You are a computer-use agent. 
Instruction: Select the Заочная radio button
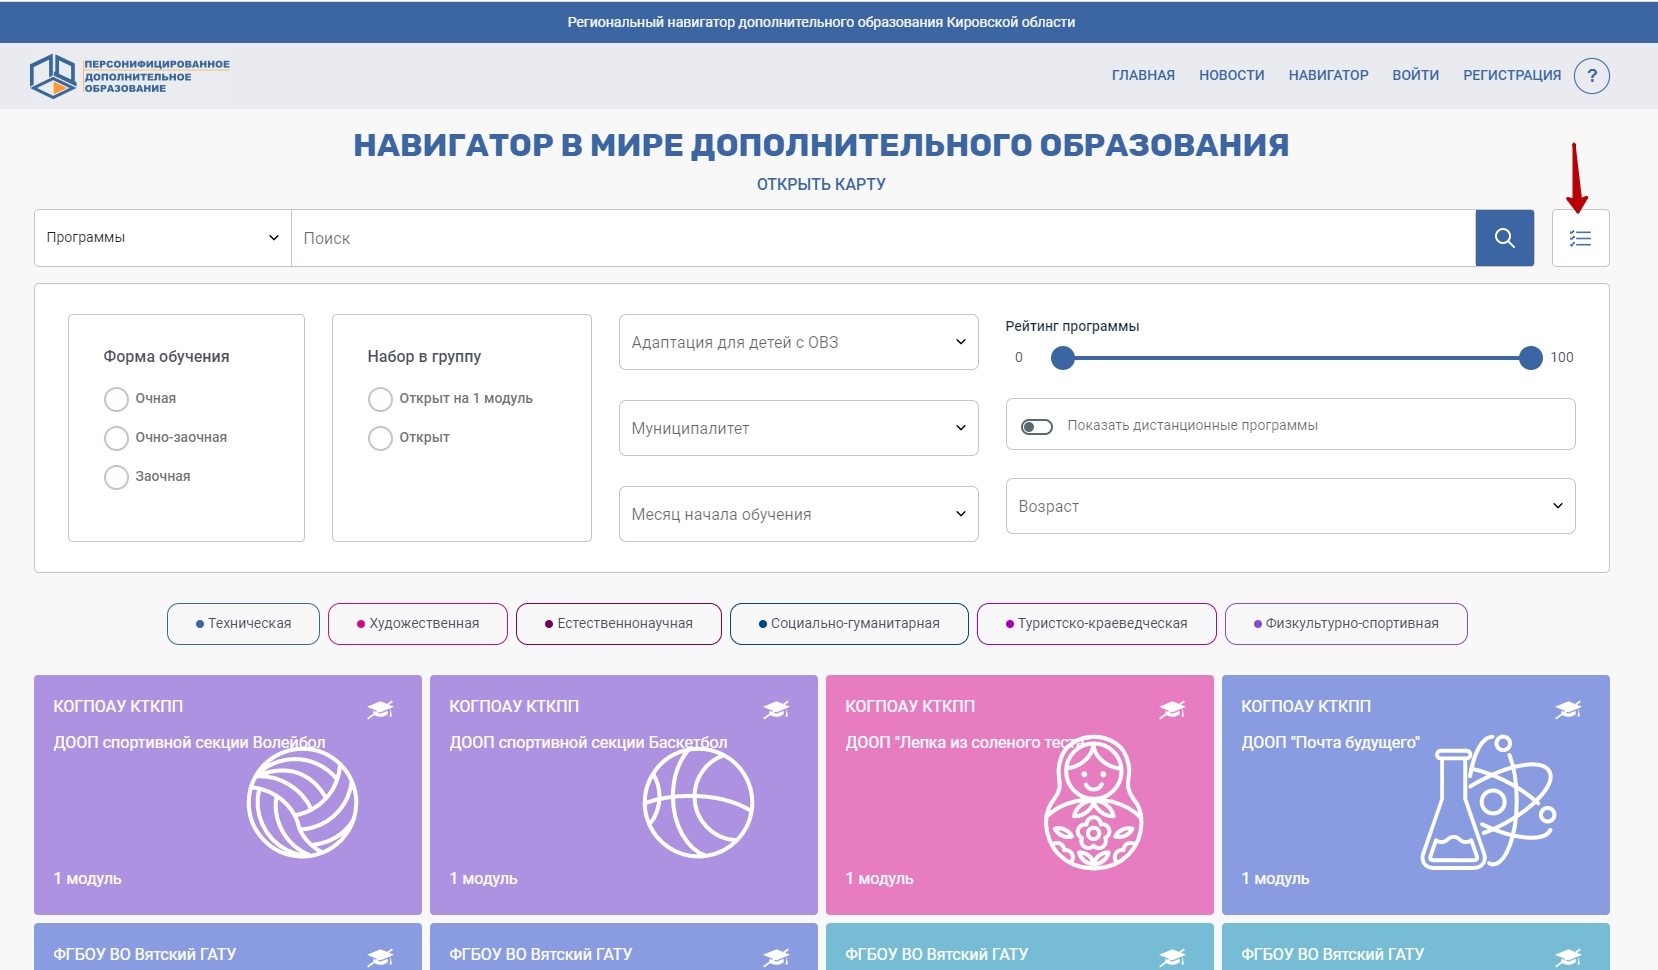coord(117,477)
